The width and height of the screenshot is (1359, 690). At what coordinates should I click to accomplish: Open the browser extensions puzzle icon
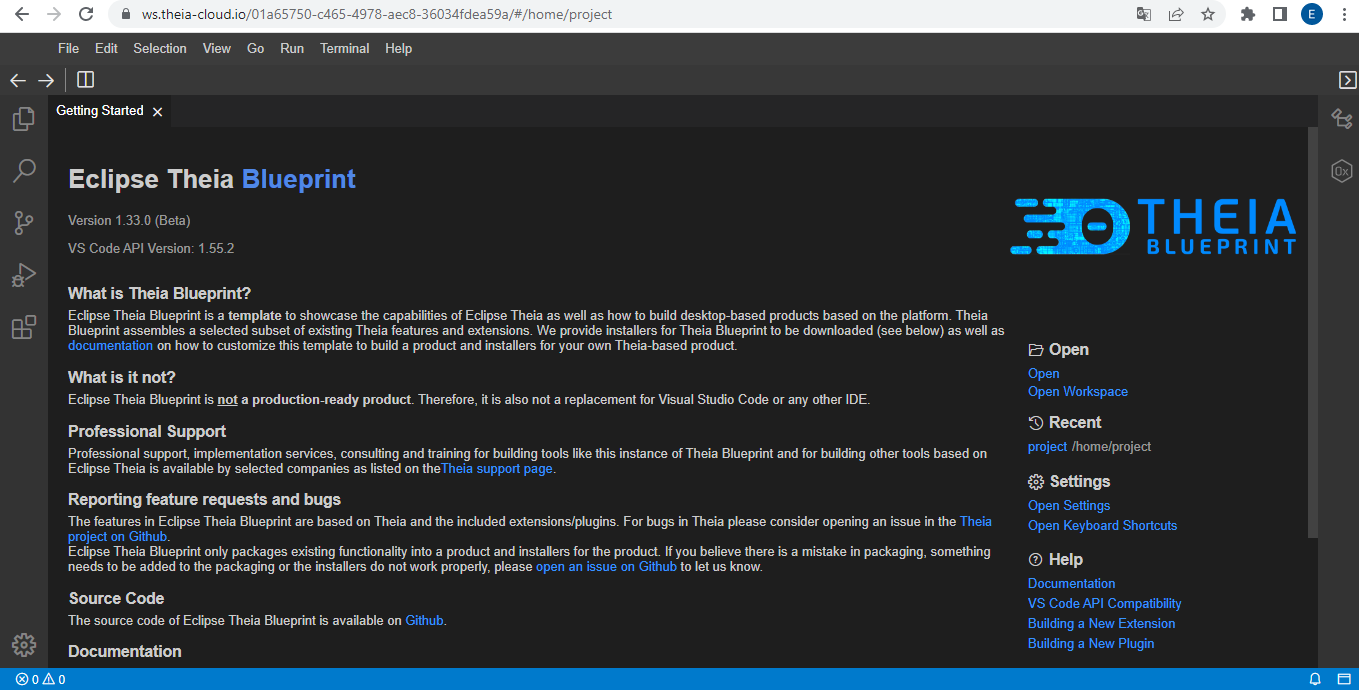pyautogui.click(x=1248, y=14)
